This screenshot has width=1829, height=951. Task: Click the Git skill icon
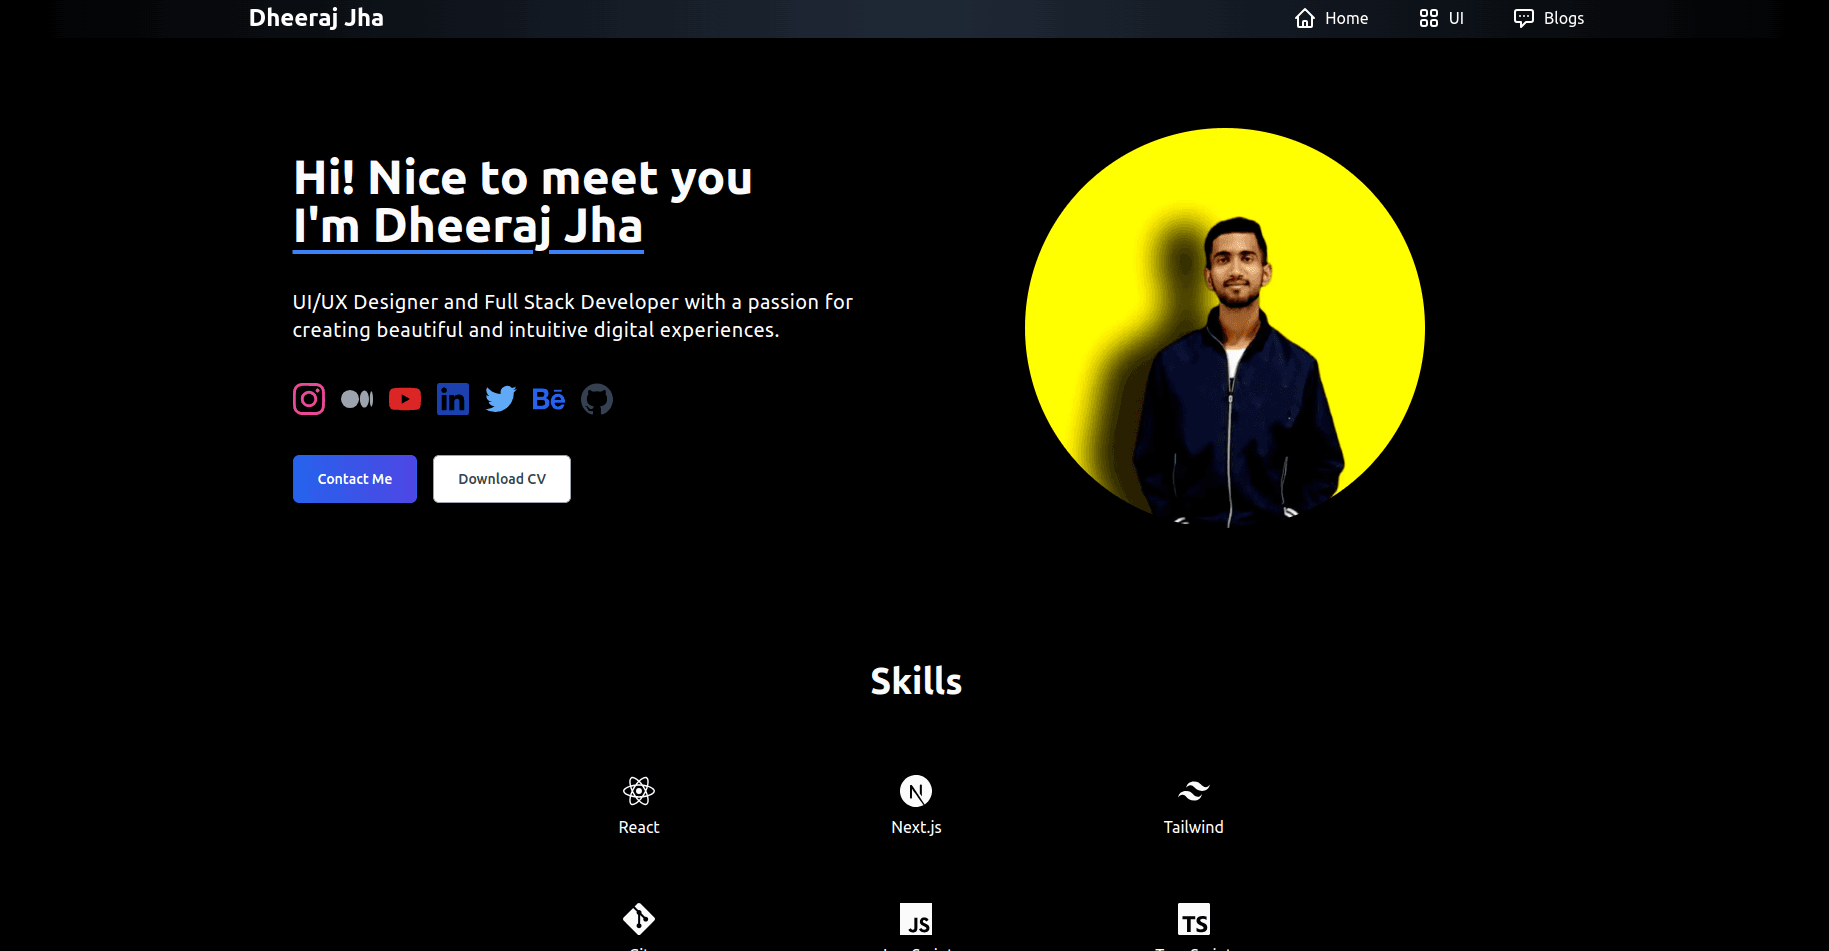[x=639, y=919]
